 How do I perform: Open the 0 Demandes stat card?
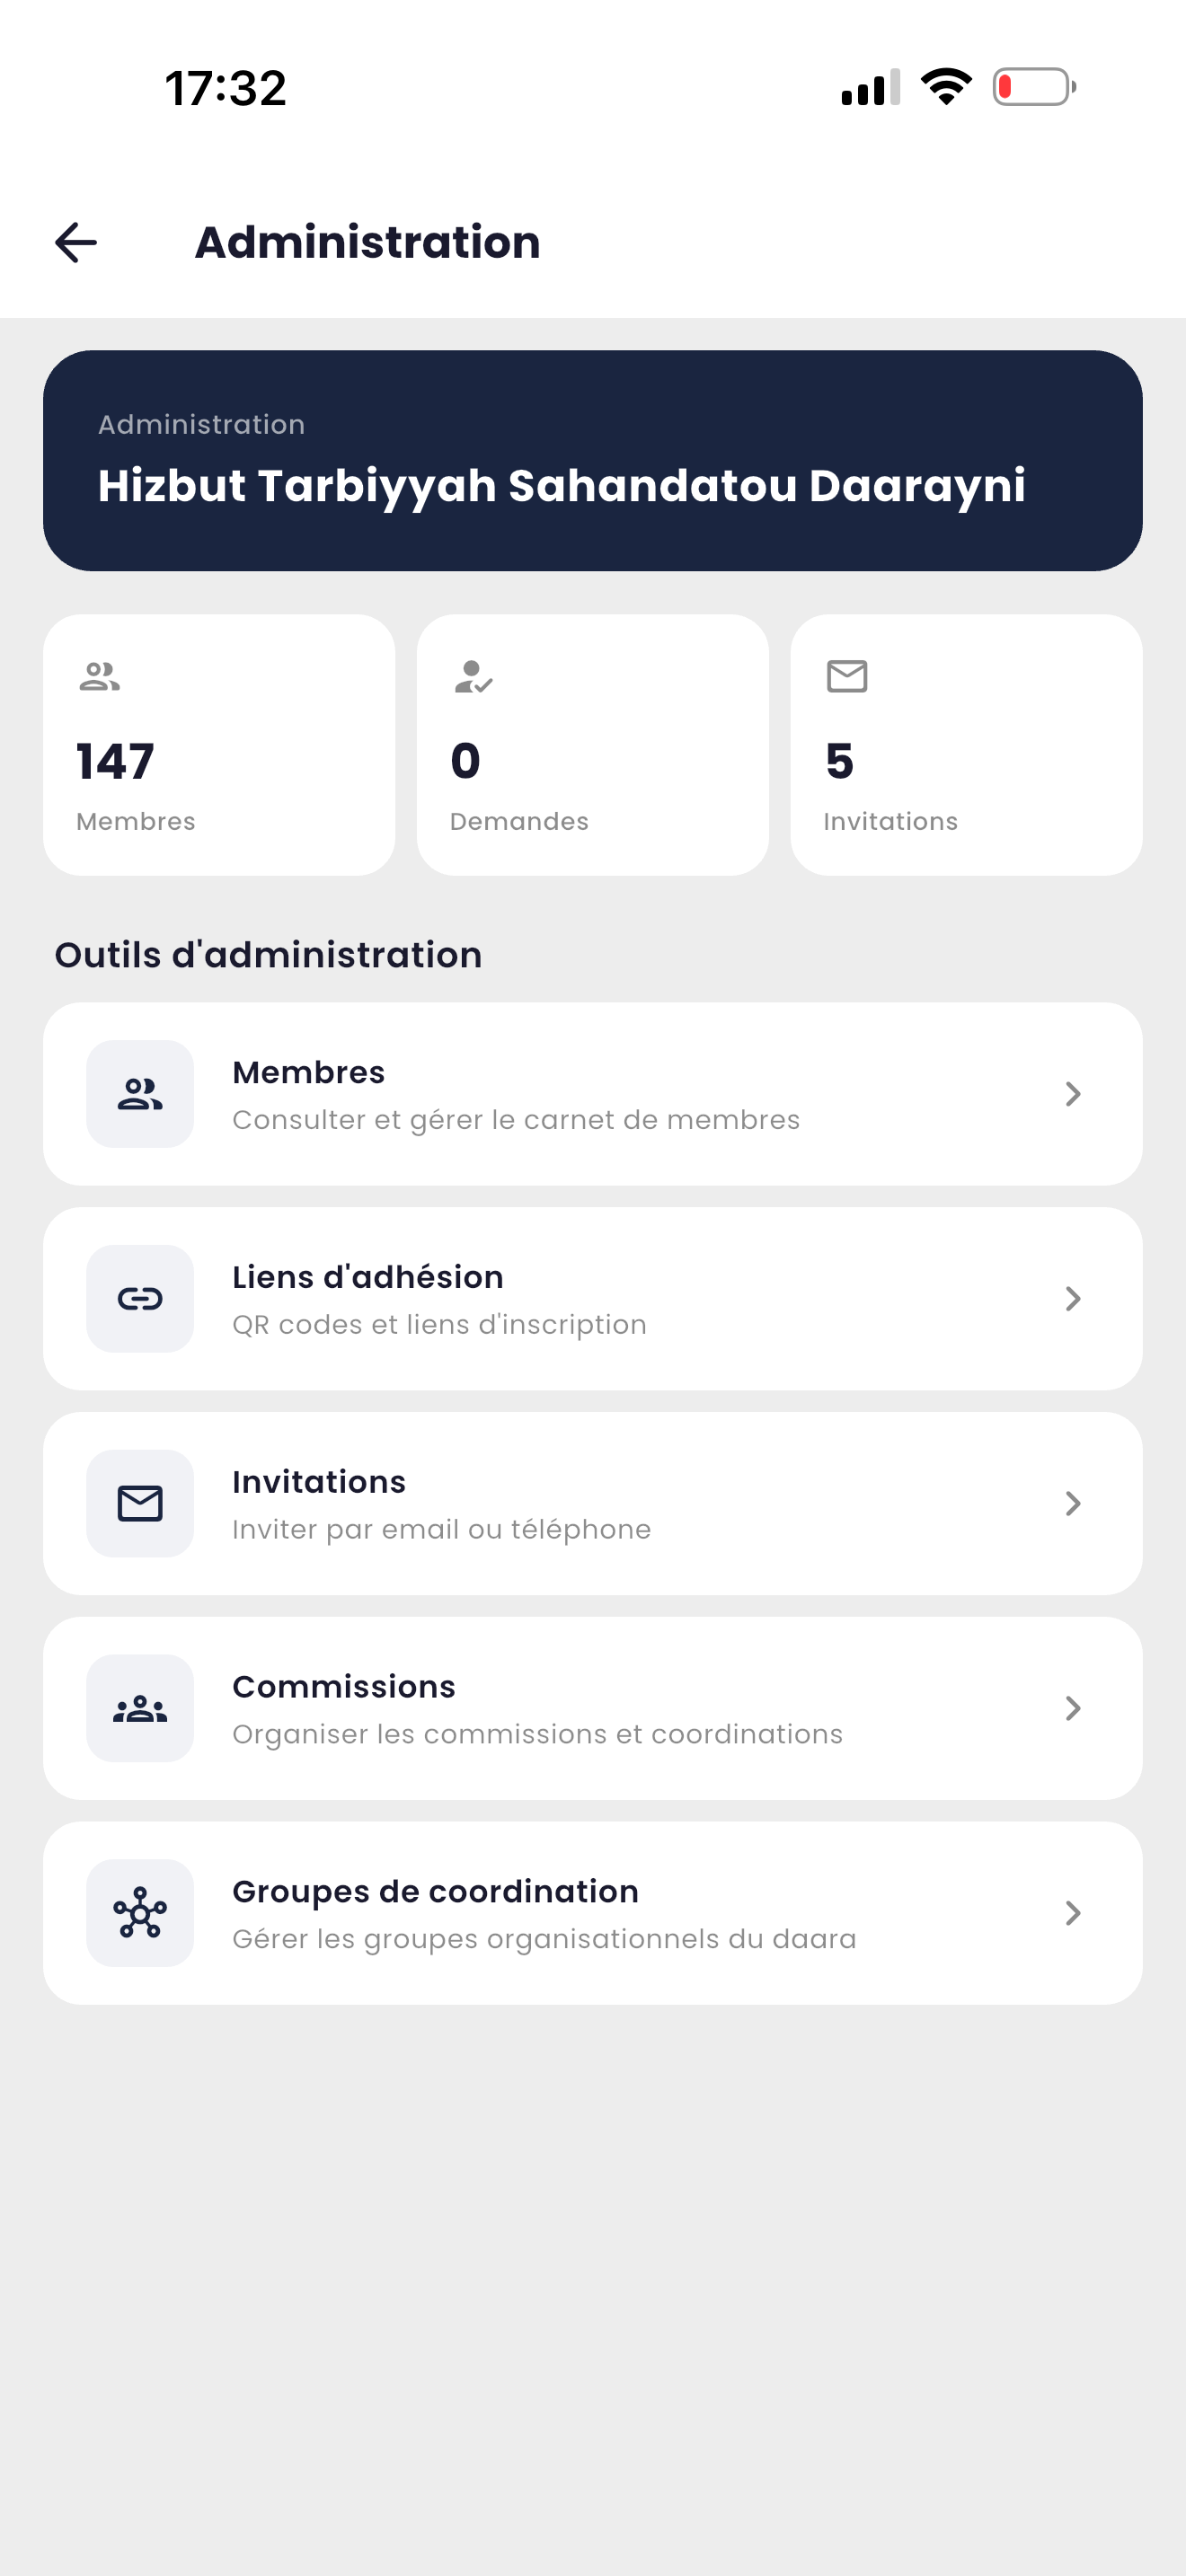click(593, 746)
